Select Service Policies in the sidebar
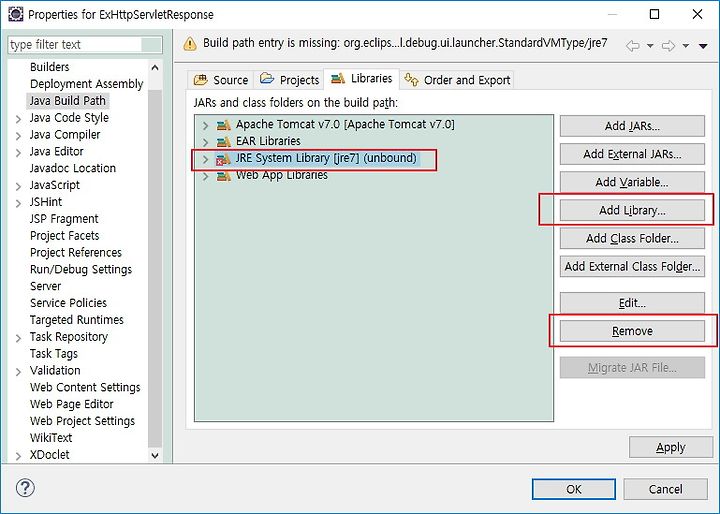This screenshot has height=514, width=720. [x=68, y=303]
